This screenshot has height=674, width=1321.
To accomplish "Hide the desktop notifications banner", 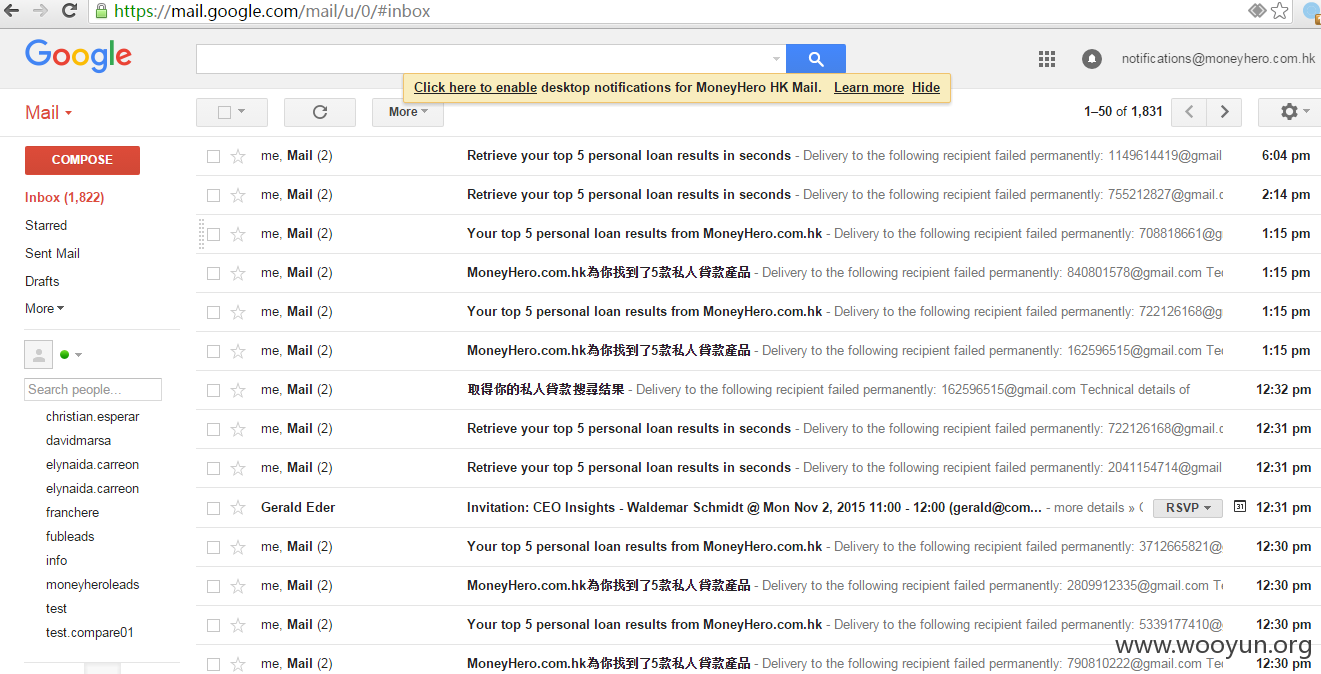I will tap(926, 88).
